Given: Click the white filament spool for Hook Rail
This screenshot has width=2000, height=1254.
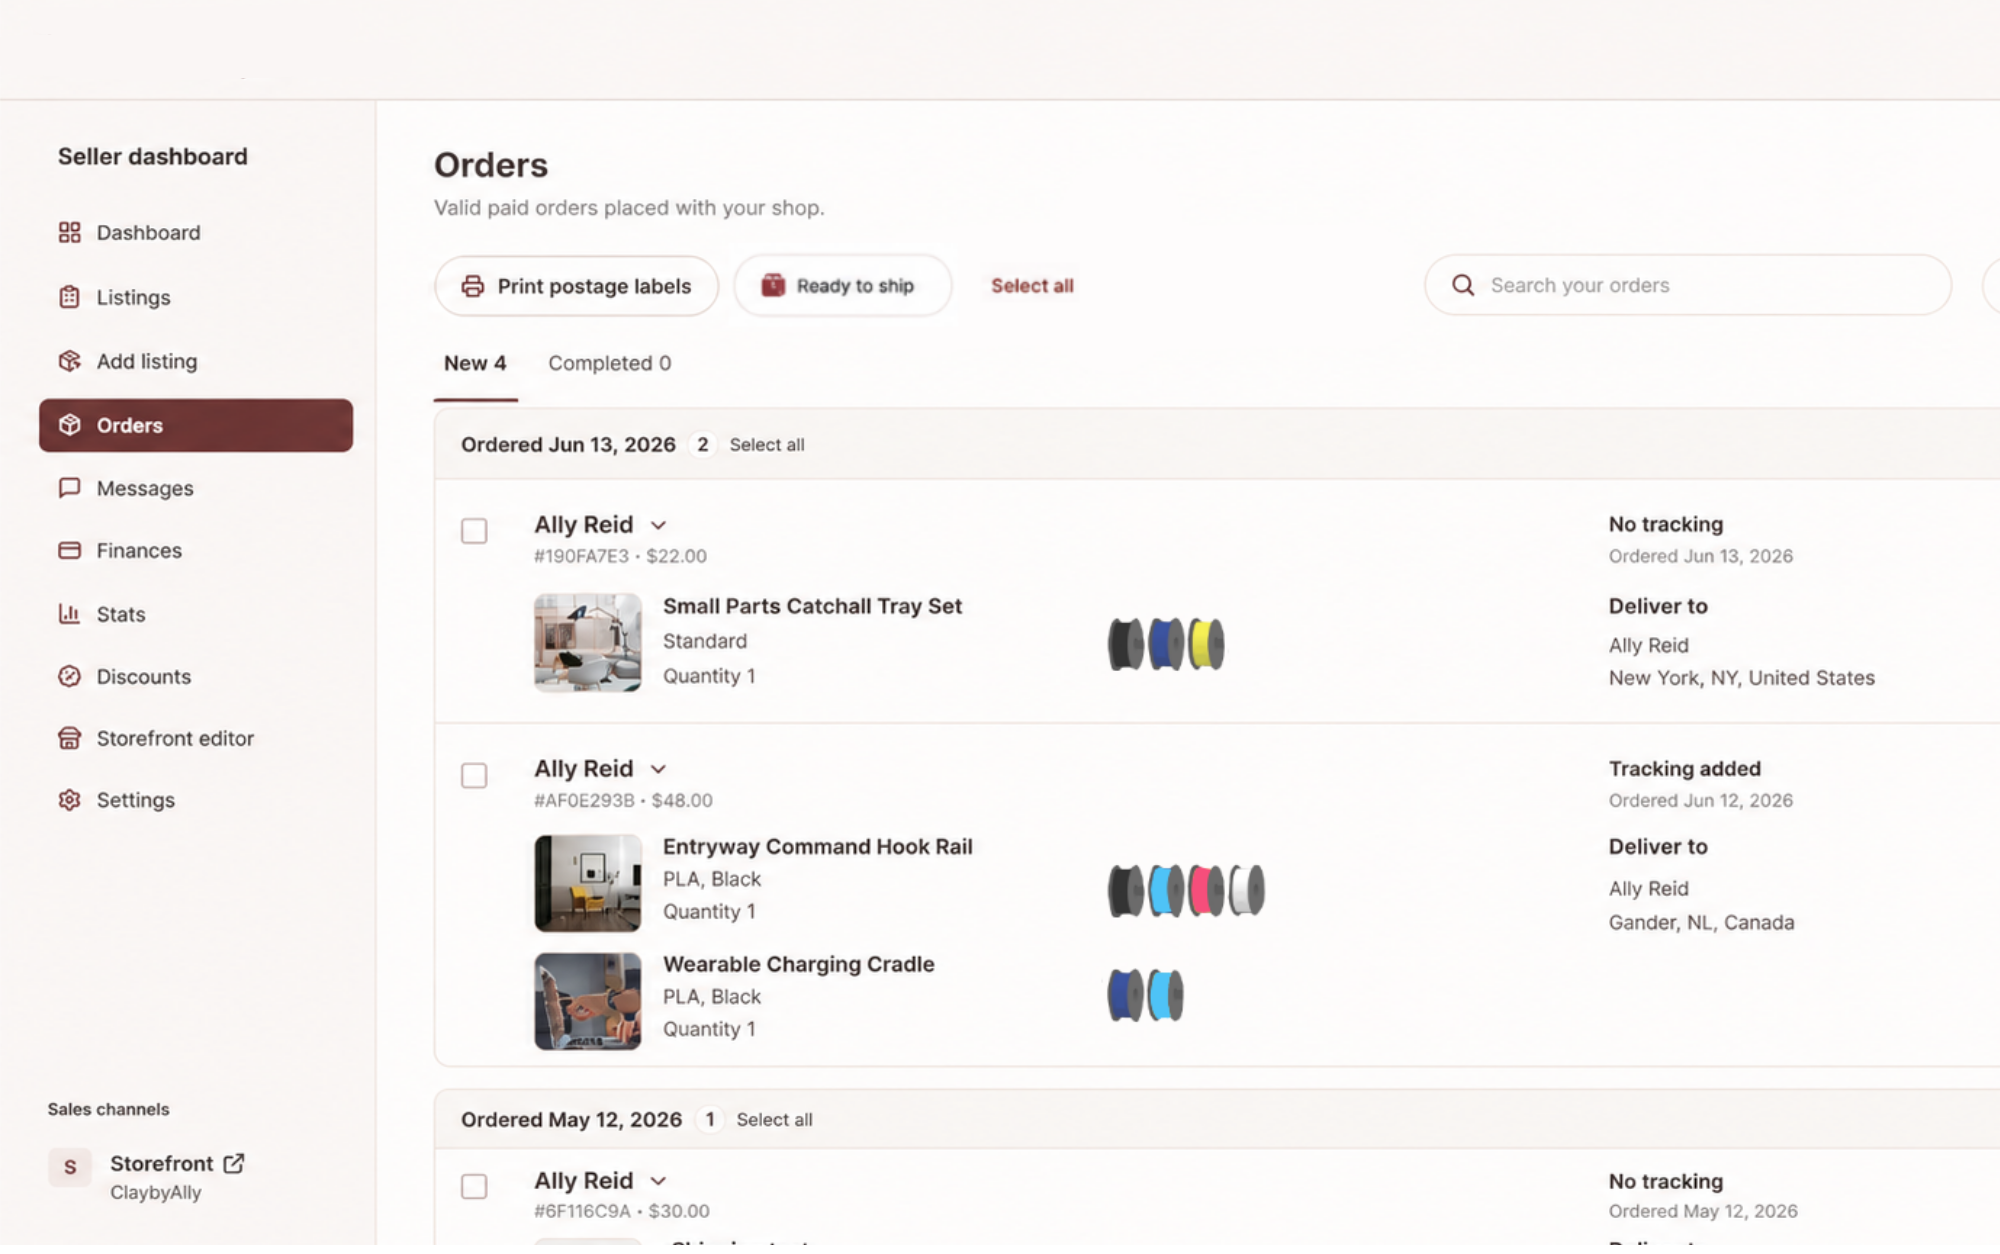Looking at the screenshot, I should 1247,889.
